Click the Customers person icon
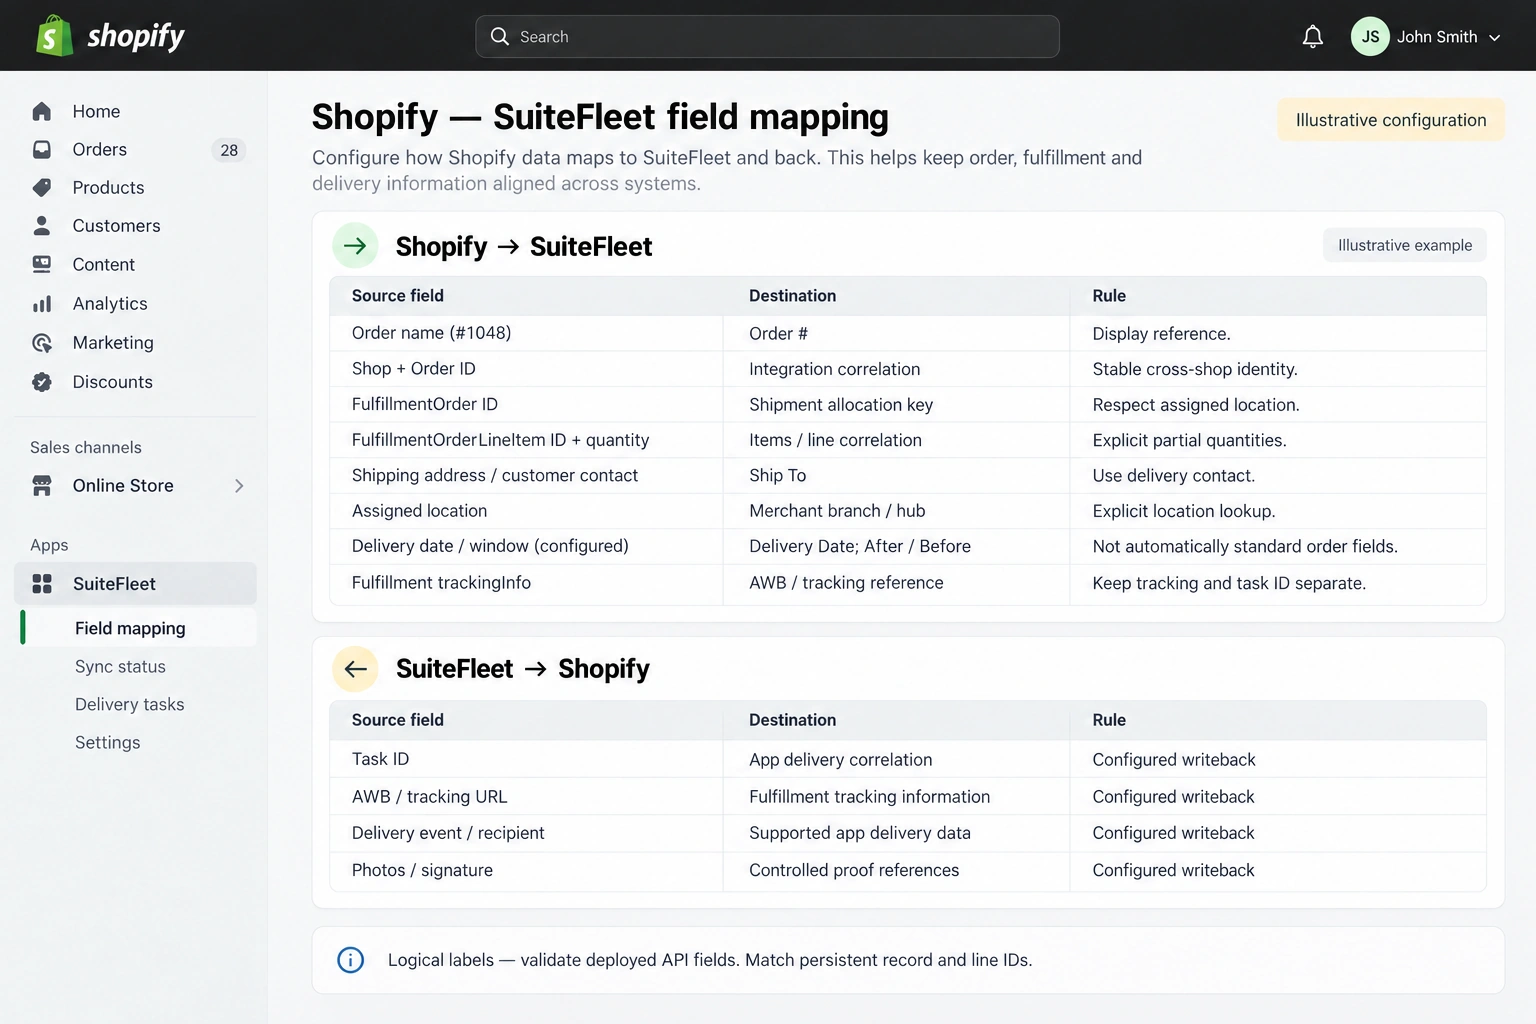 pyautogui.click(x=42, y=225)
